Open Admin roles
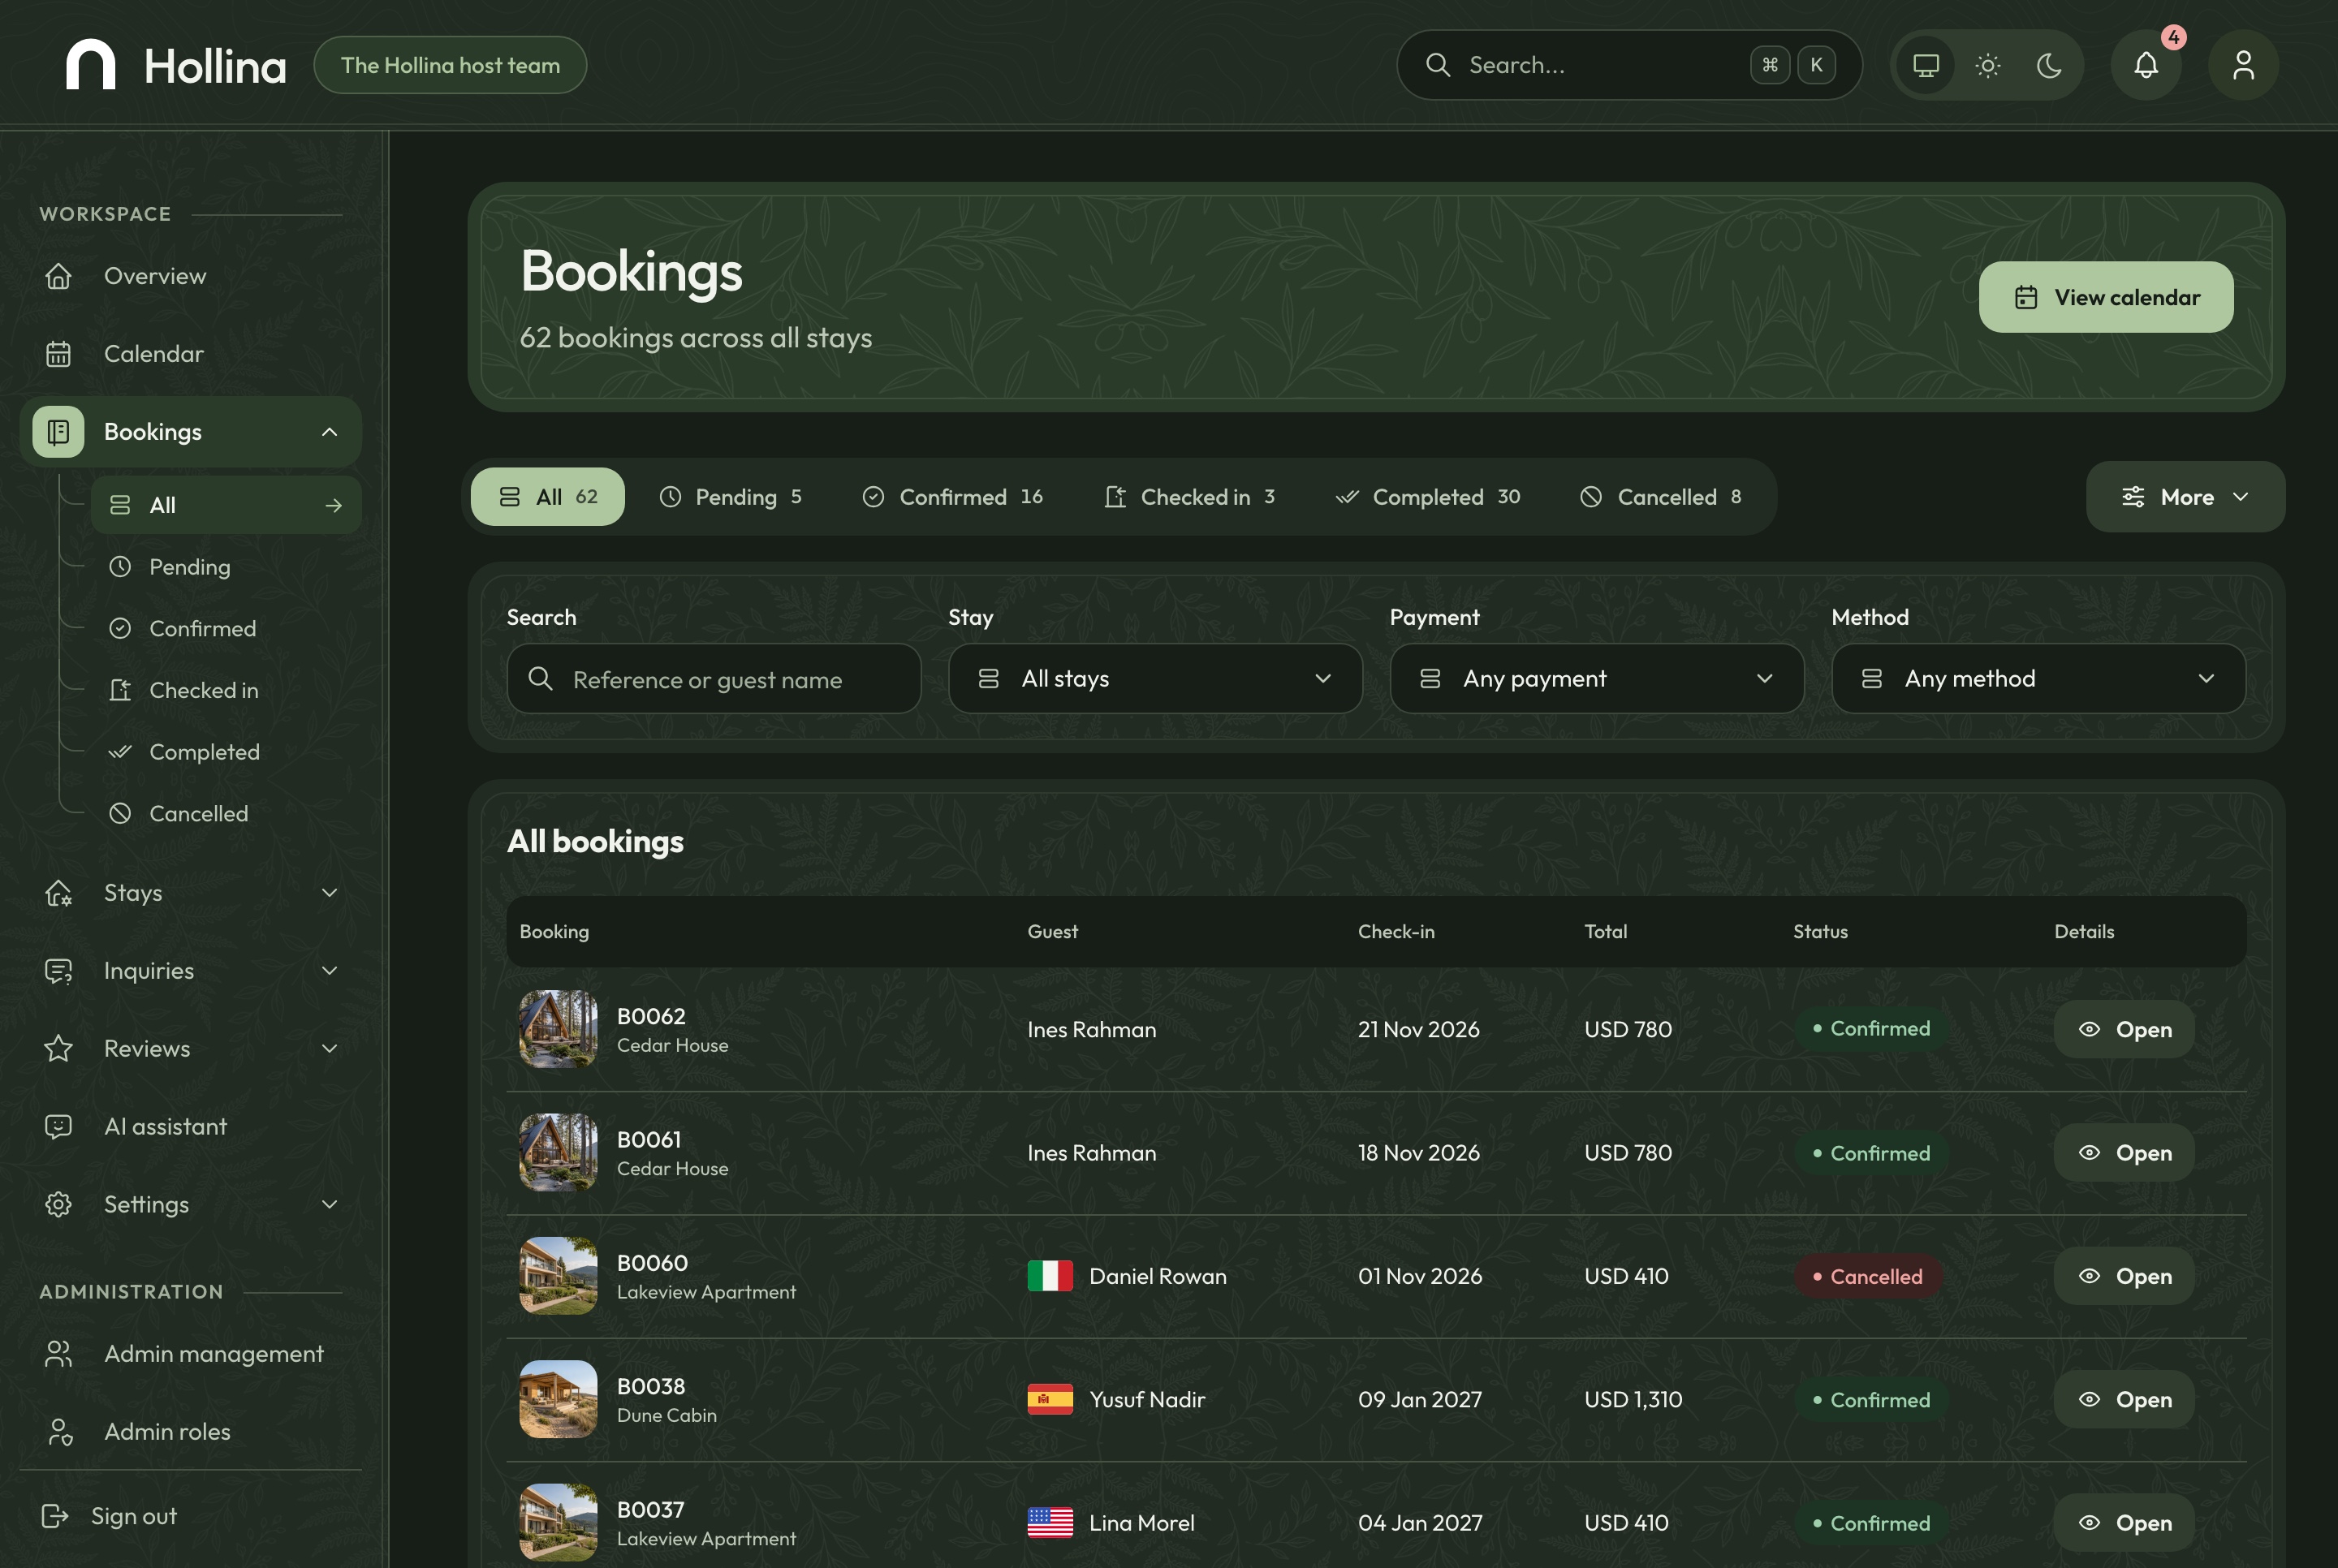Viewport: 2338px width, 1568px height. point(190,1432)
